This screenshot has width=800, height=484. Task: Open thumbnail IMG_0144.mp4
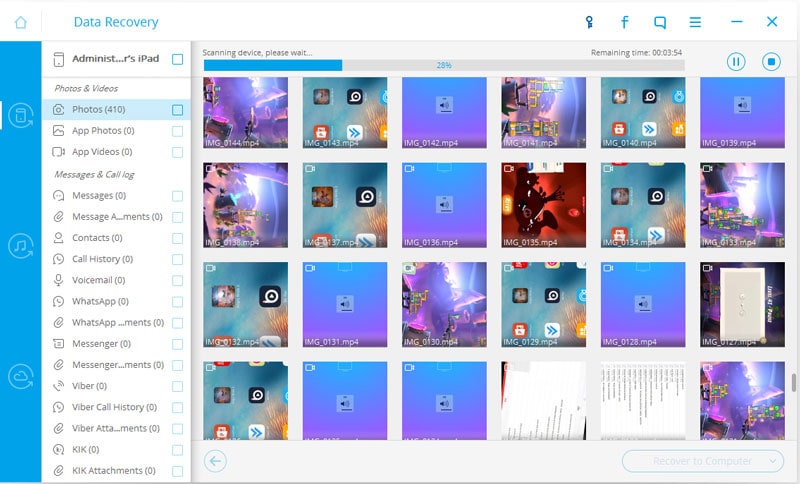(245, 113)
